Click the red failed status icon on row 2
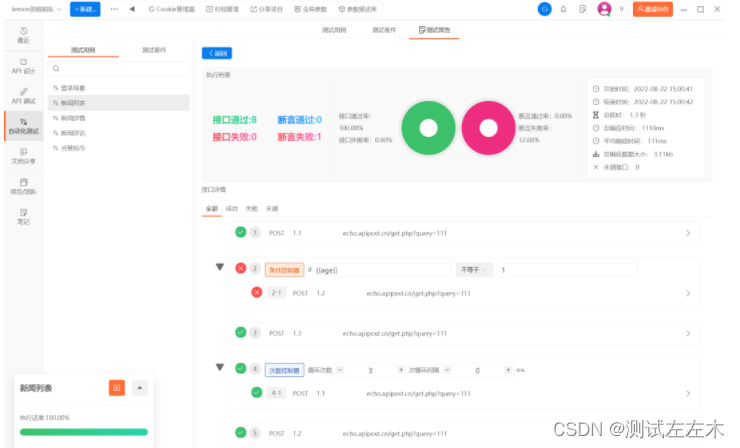The width and height of the screenshot is (740, 448). 241,268
